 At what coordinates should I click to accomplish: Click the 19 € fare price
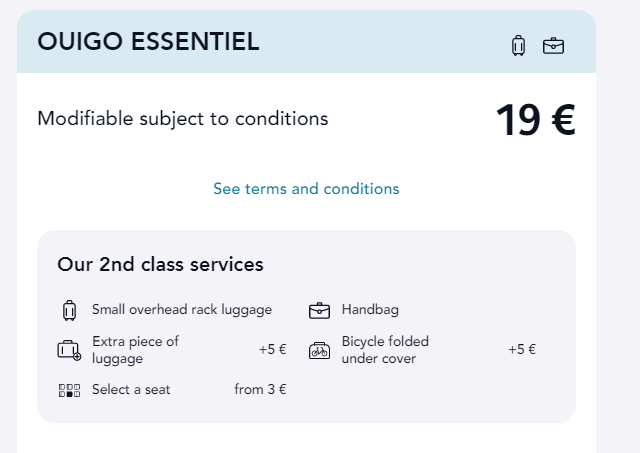coord(536,120)
